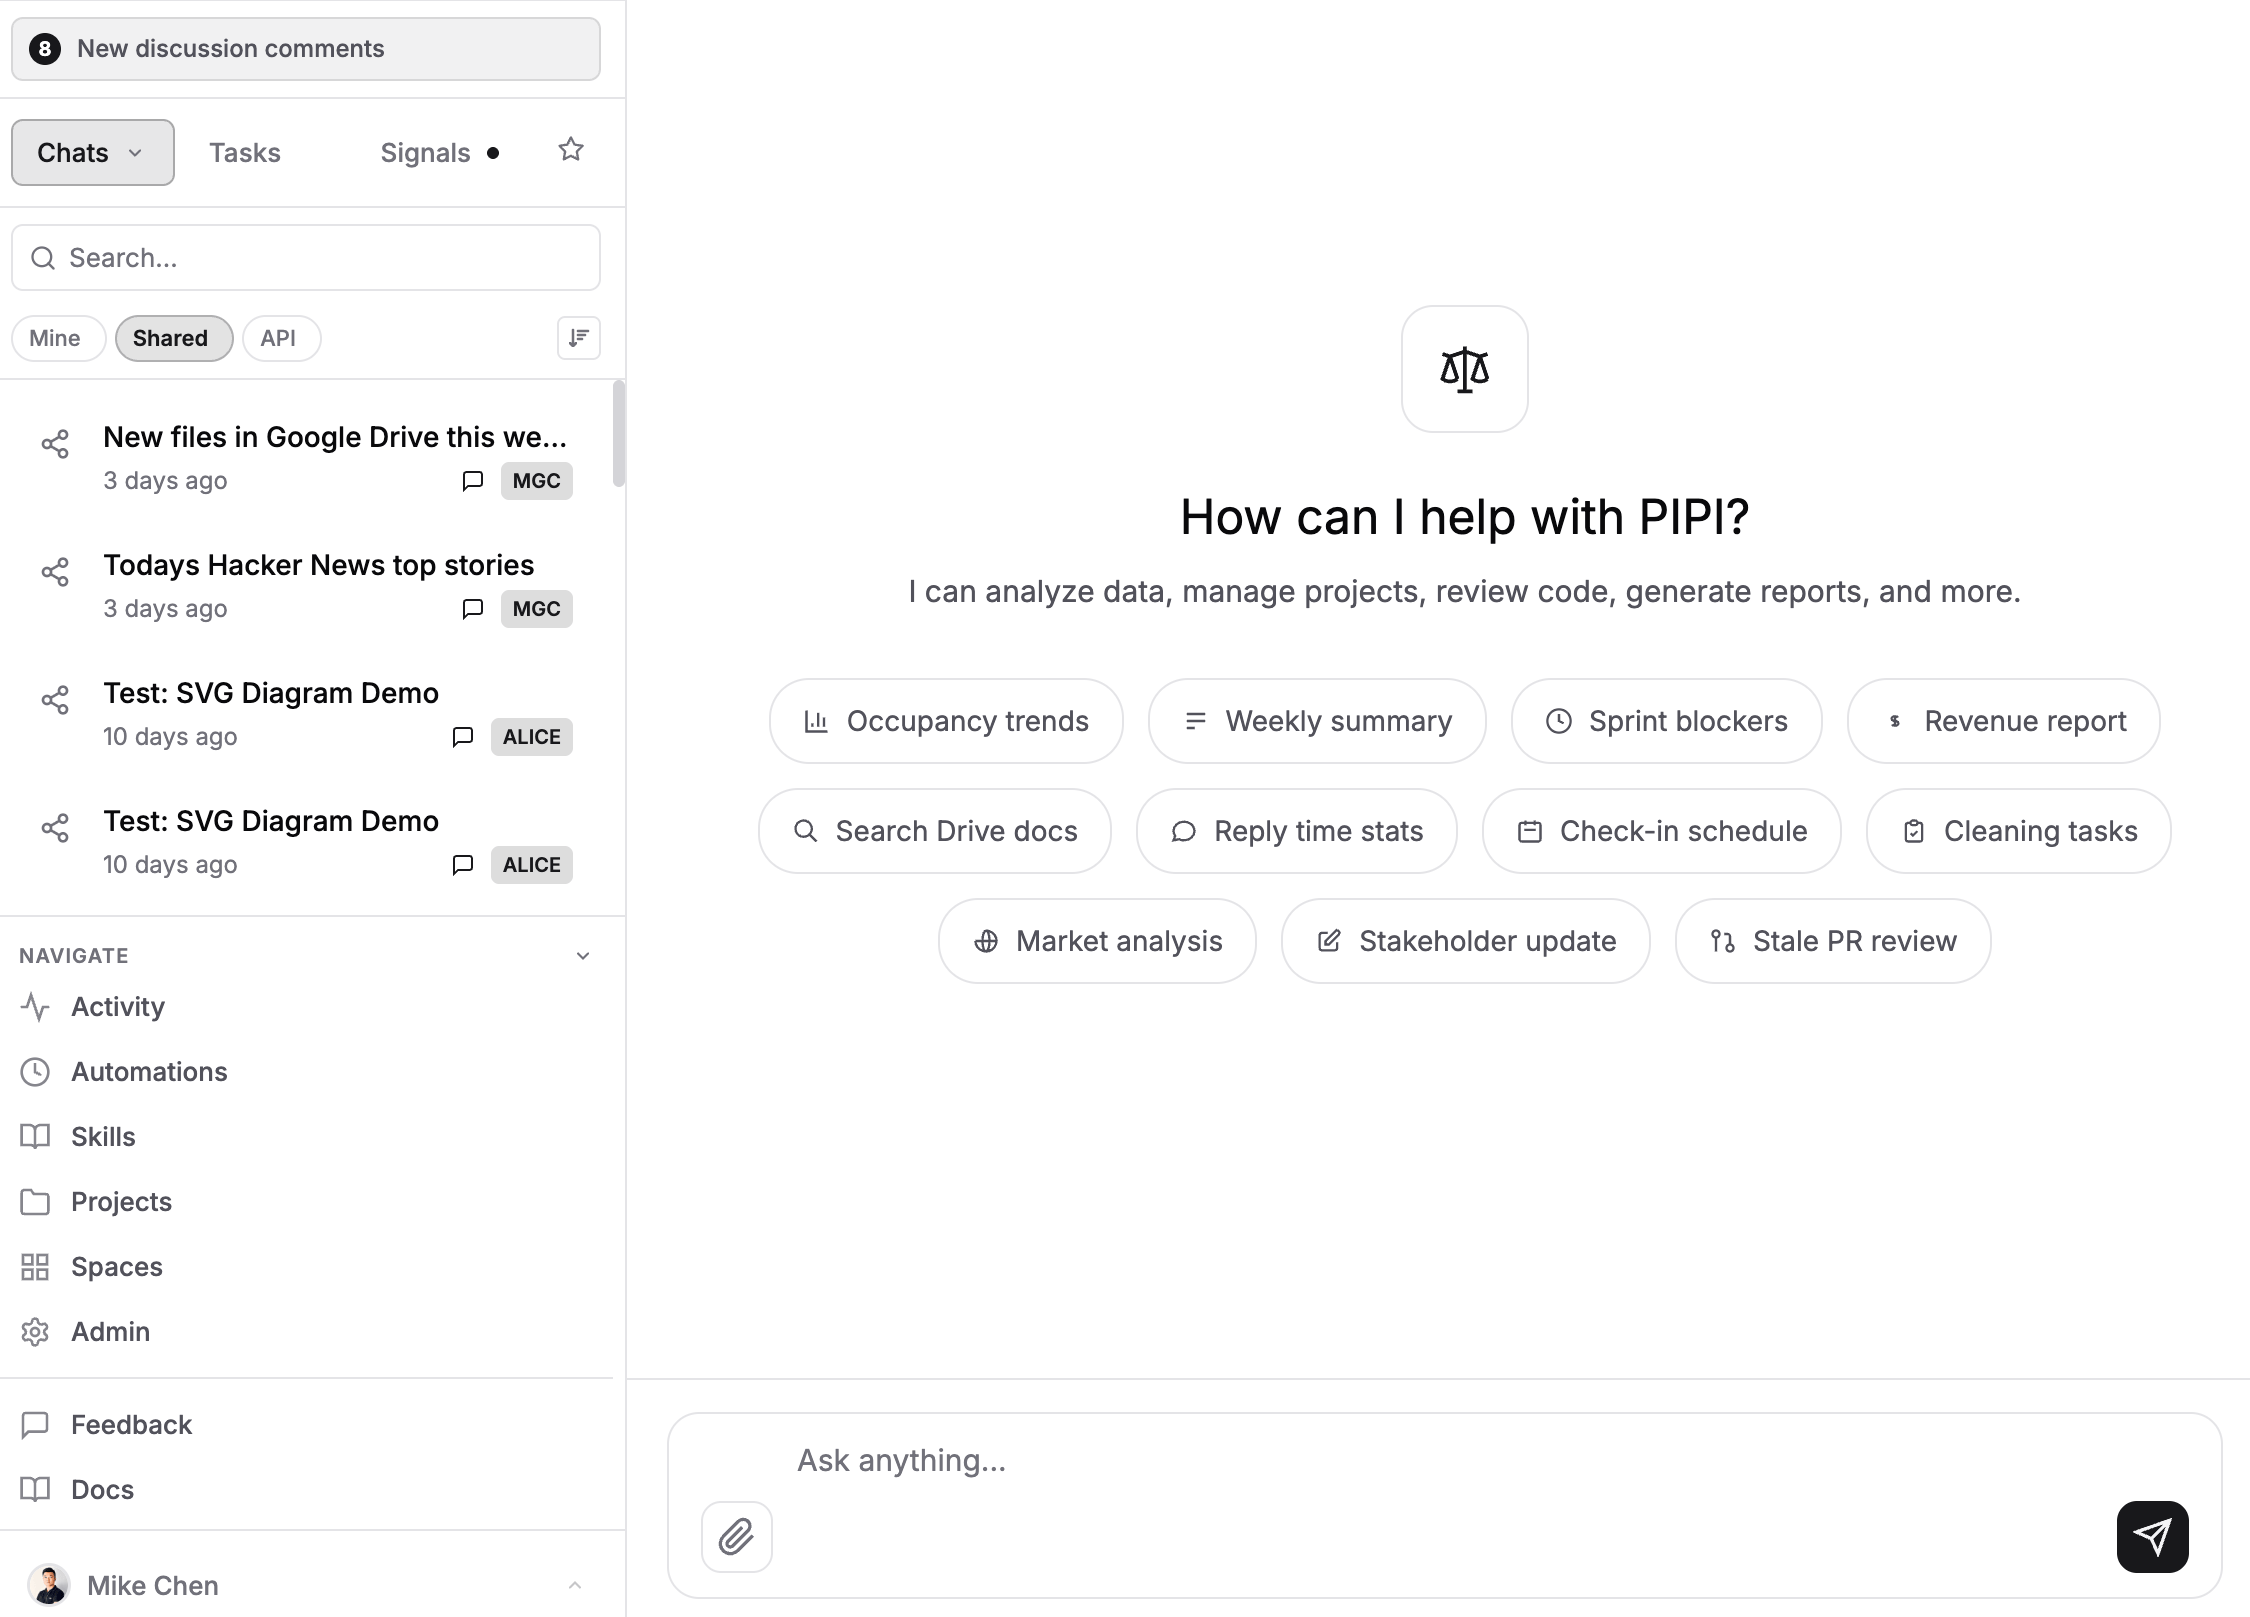Click the chat Search field
The image size is (2250, 1617).
coord(306,258)
